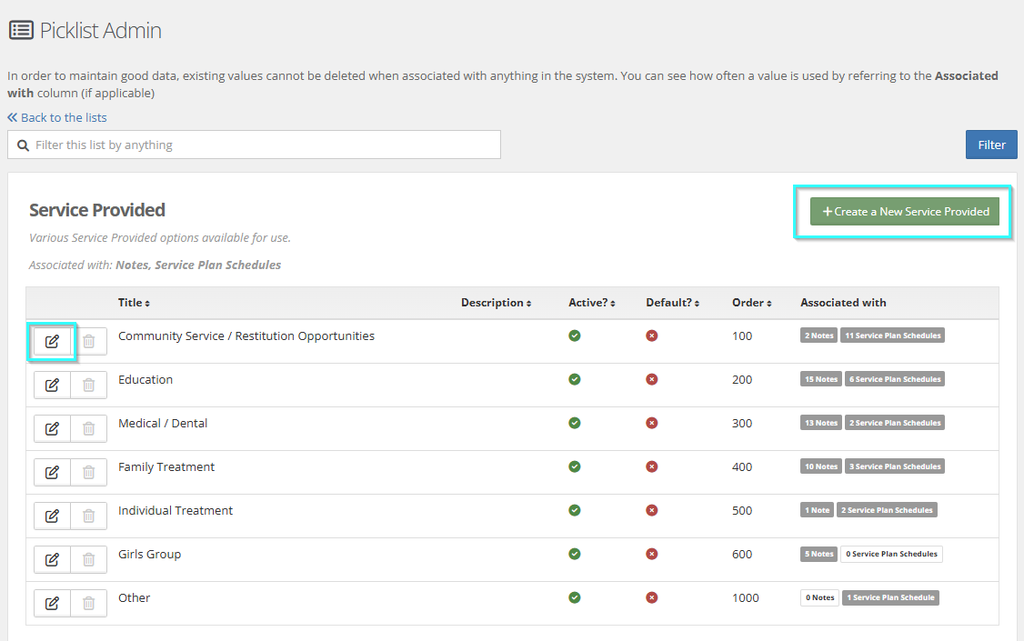
Task: Click the edit icon for Education
Action: tap(52, 385)
